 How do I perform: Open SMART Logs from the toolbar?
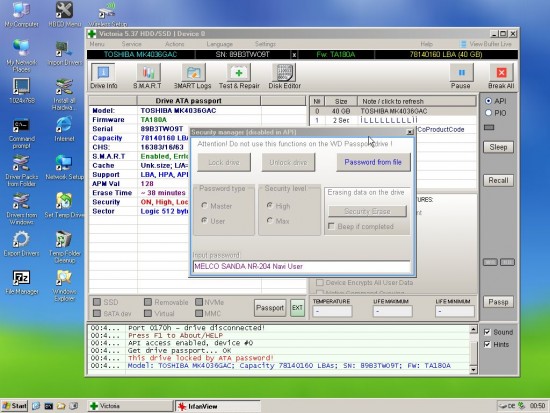[x=193, y=76]
